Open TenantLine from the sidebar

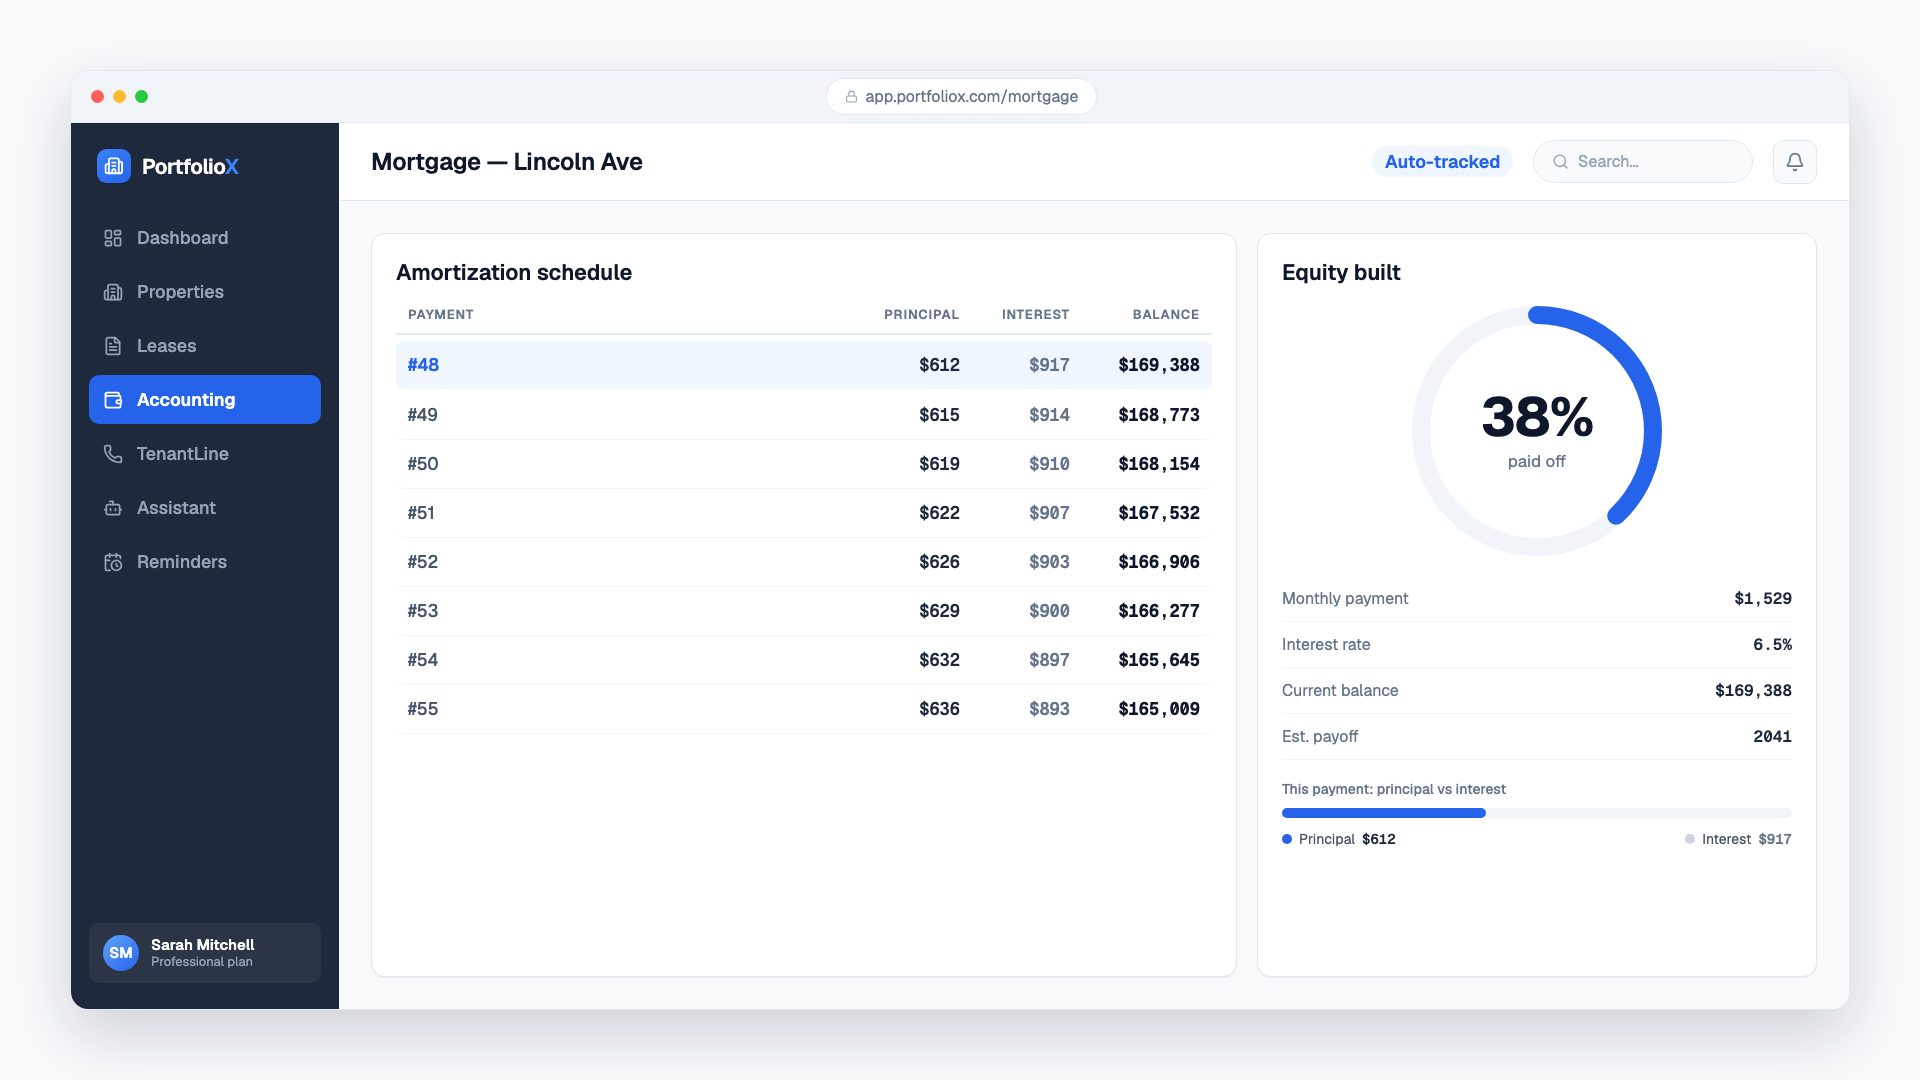point(205,454)
